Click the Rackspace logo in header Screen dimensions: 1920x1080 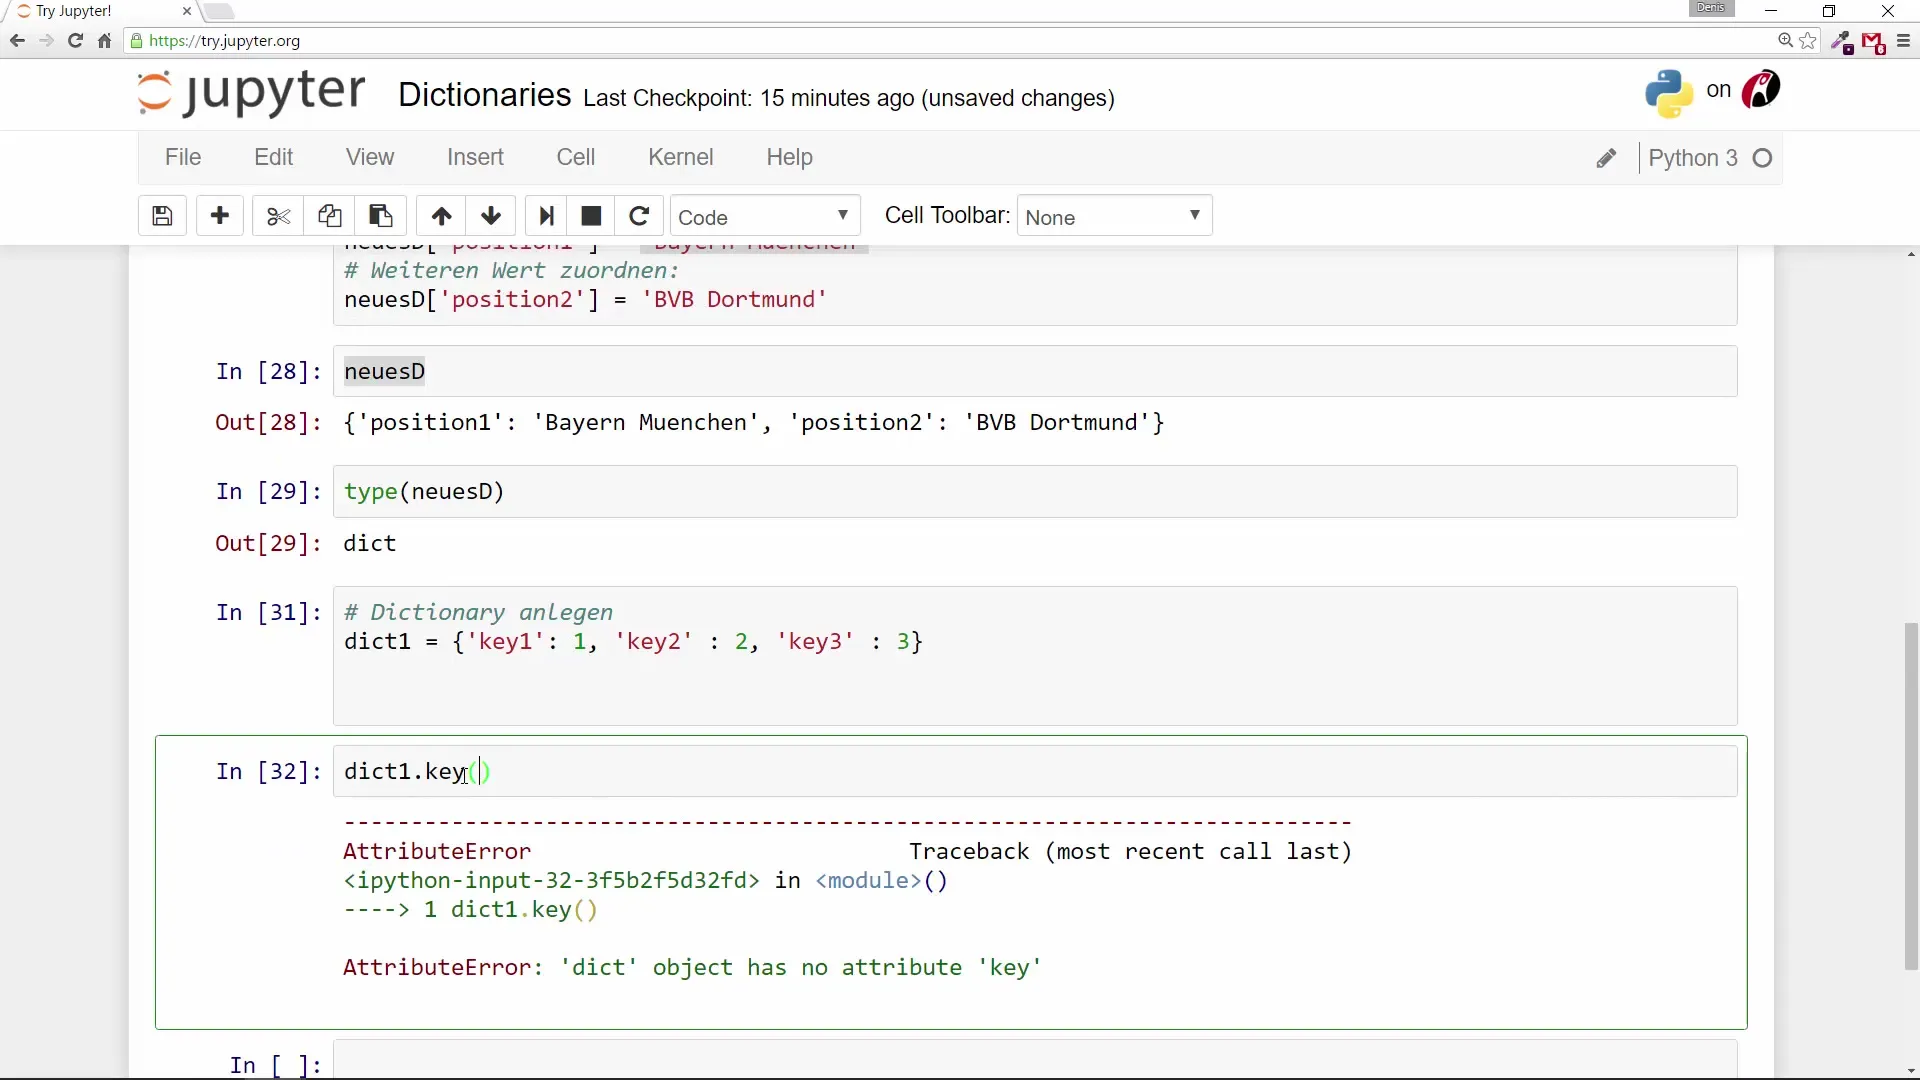pyautogui.click(x=1761, y=90)
